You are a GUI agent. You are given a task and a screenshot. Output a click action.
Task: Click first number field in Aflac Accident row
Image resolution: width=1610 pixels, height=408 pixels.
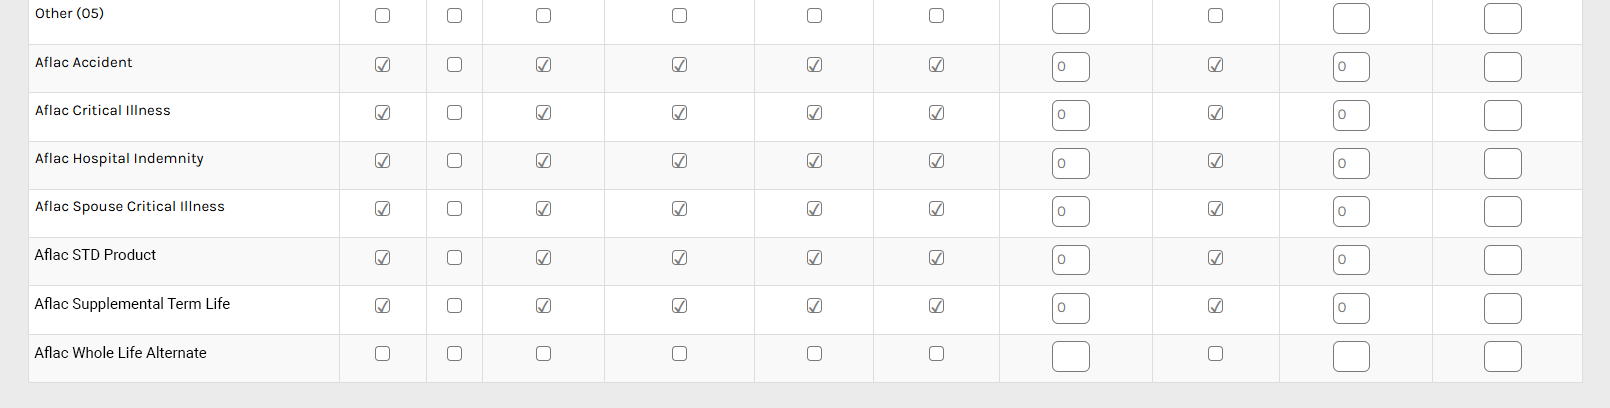click(x=1070, y=67)
